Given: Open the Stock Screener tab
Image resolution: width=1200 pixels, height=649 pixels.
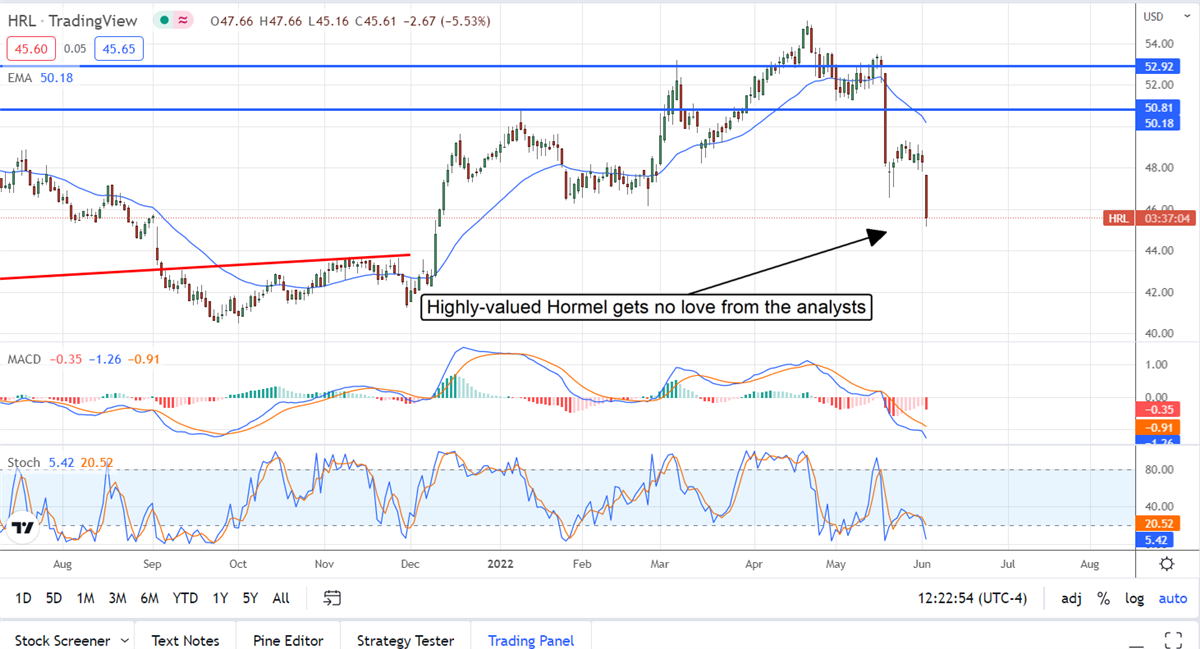Looking at the screenshot, I should [x=63, y=640].
